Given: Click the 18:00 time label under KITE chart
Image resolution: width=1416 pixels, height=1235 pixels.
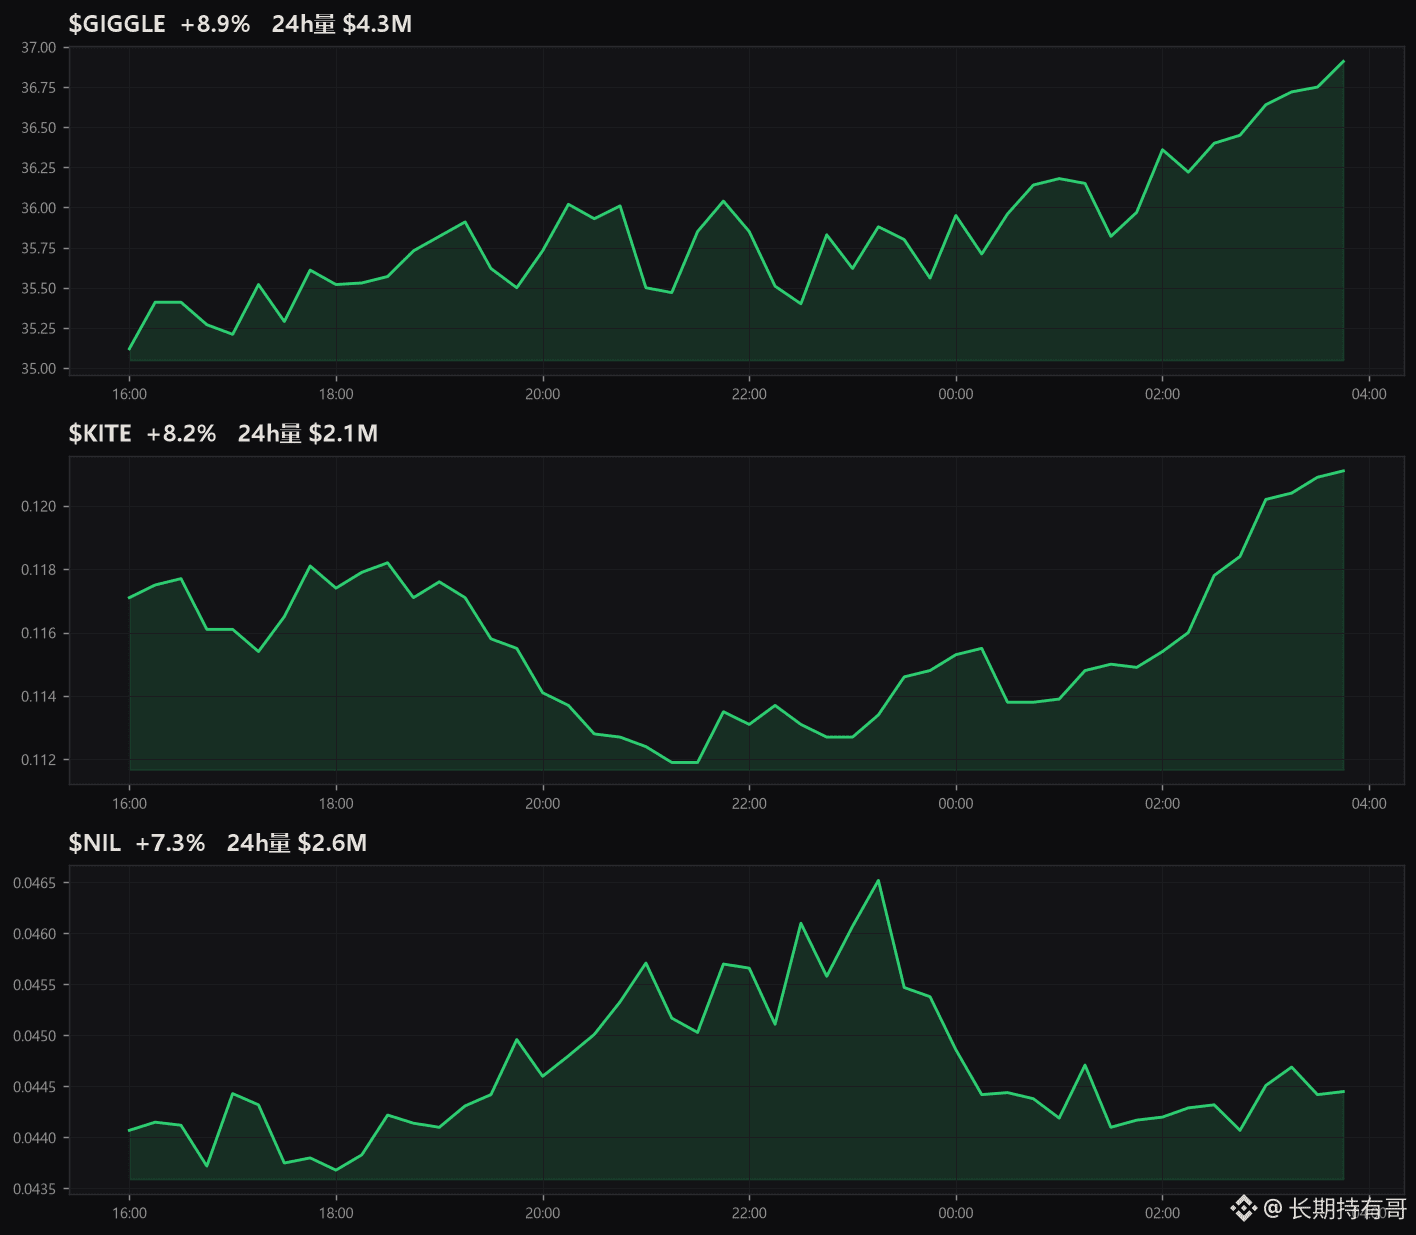Looking at the screenshot, I should pos(336,803).
